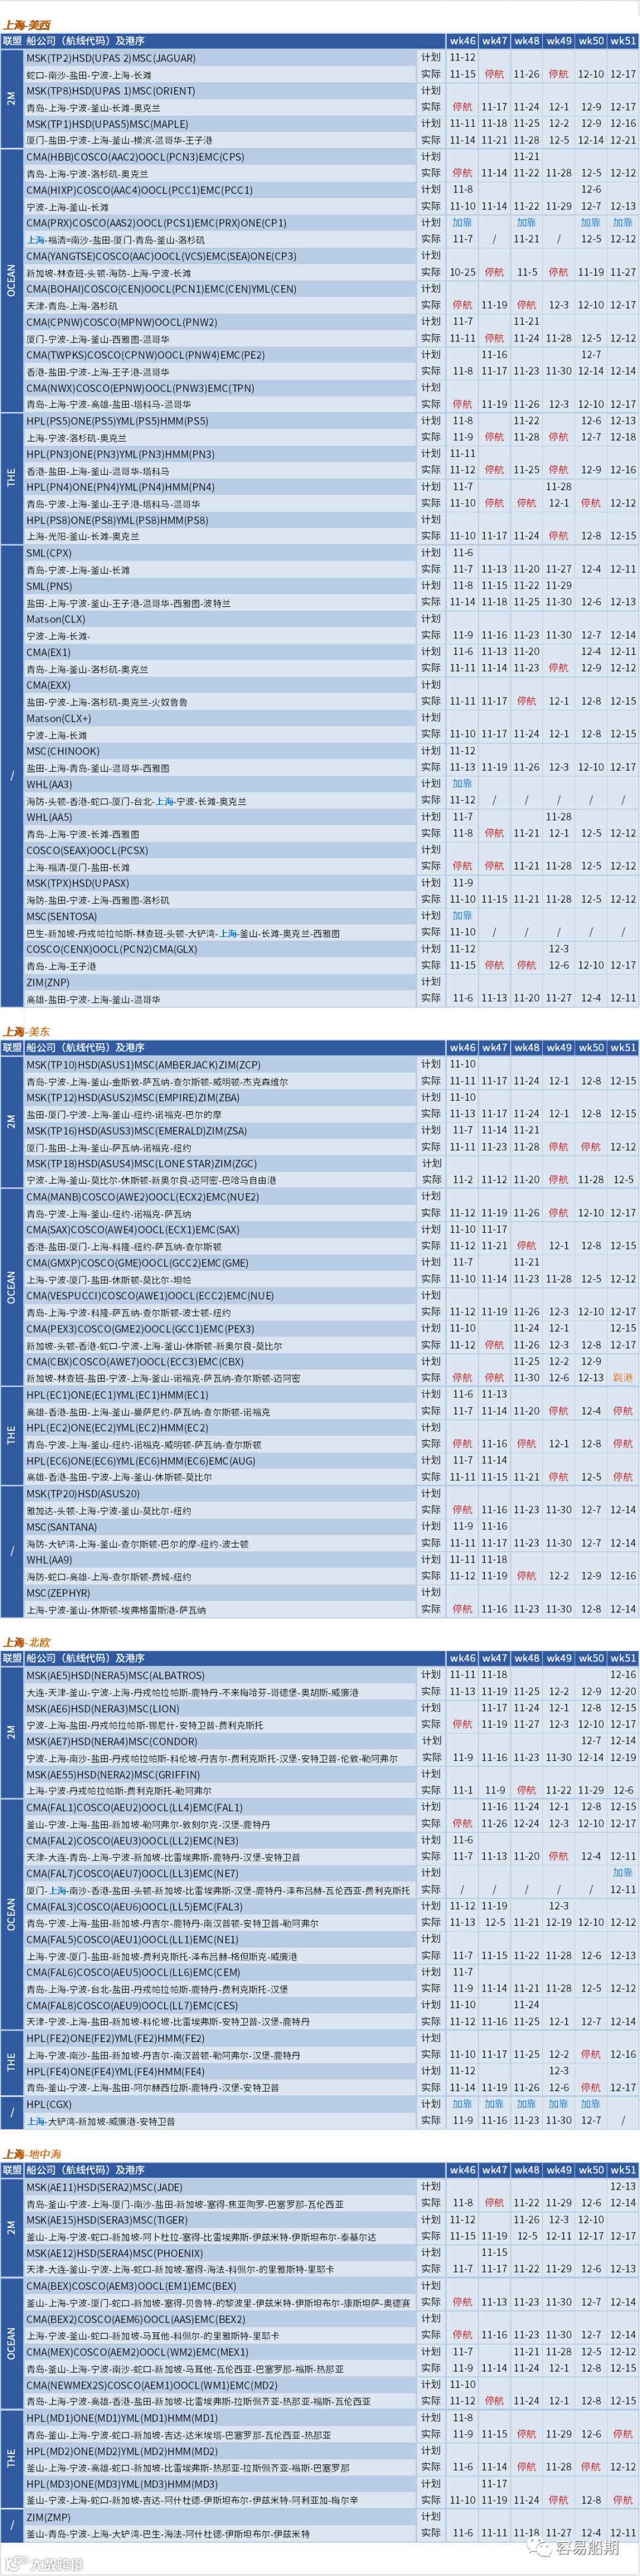The width and height of the screenshot is (640, 2576).
Task: Click the WHL(AA5) service name
Action: 49,817
